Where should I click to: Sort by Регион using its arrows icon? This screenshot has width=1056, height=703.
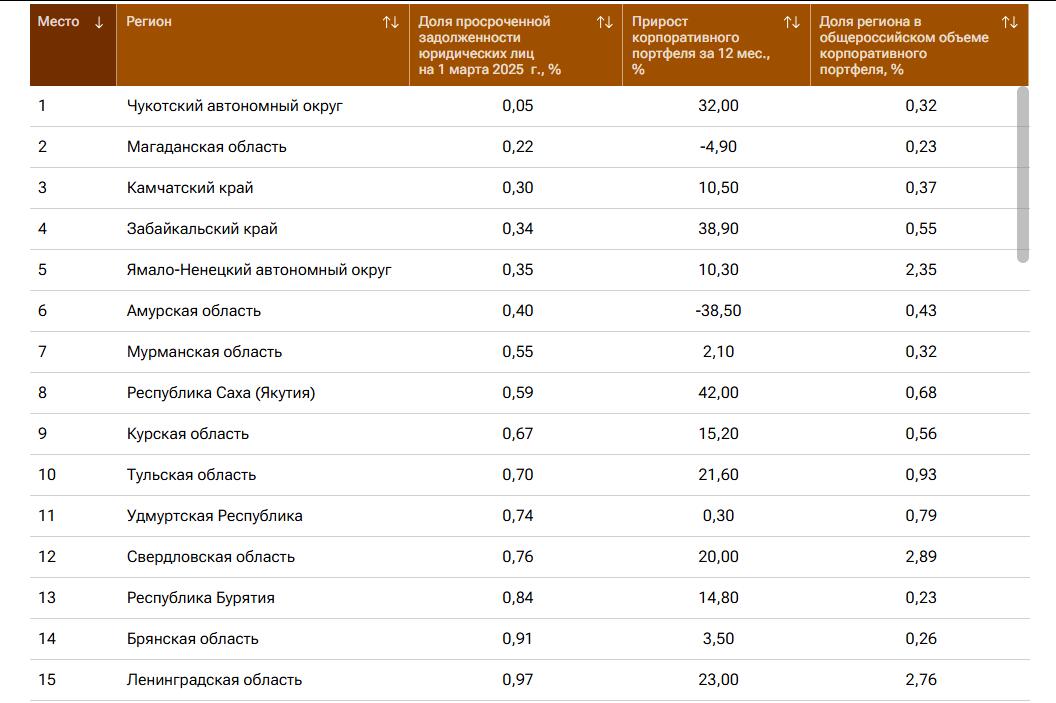point(391,22)
